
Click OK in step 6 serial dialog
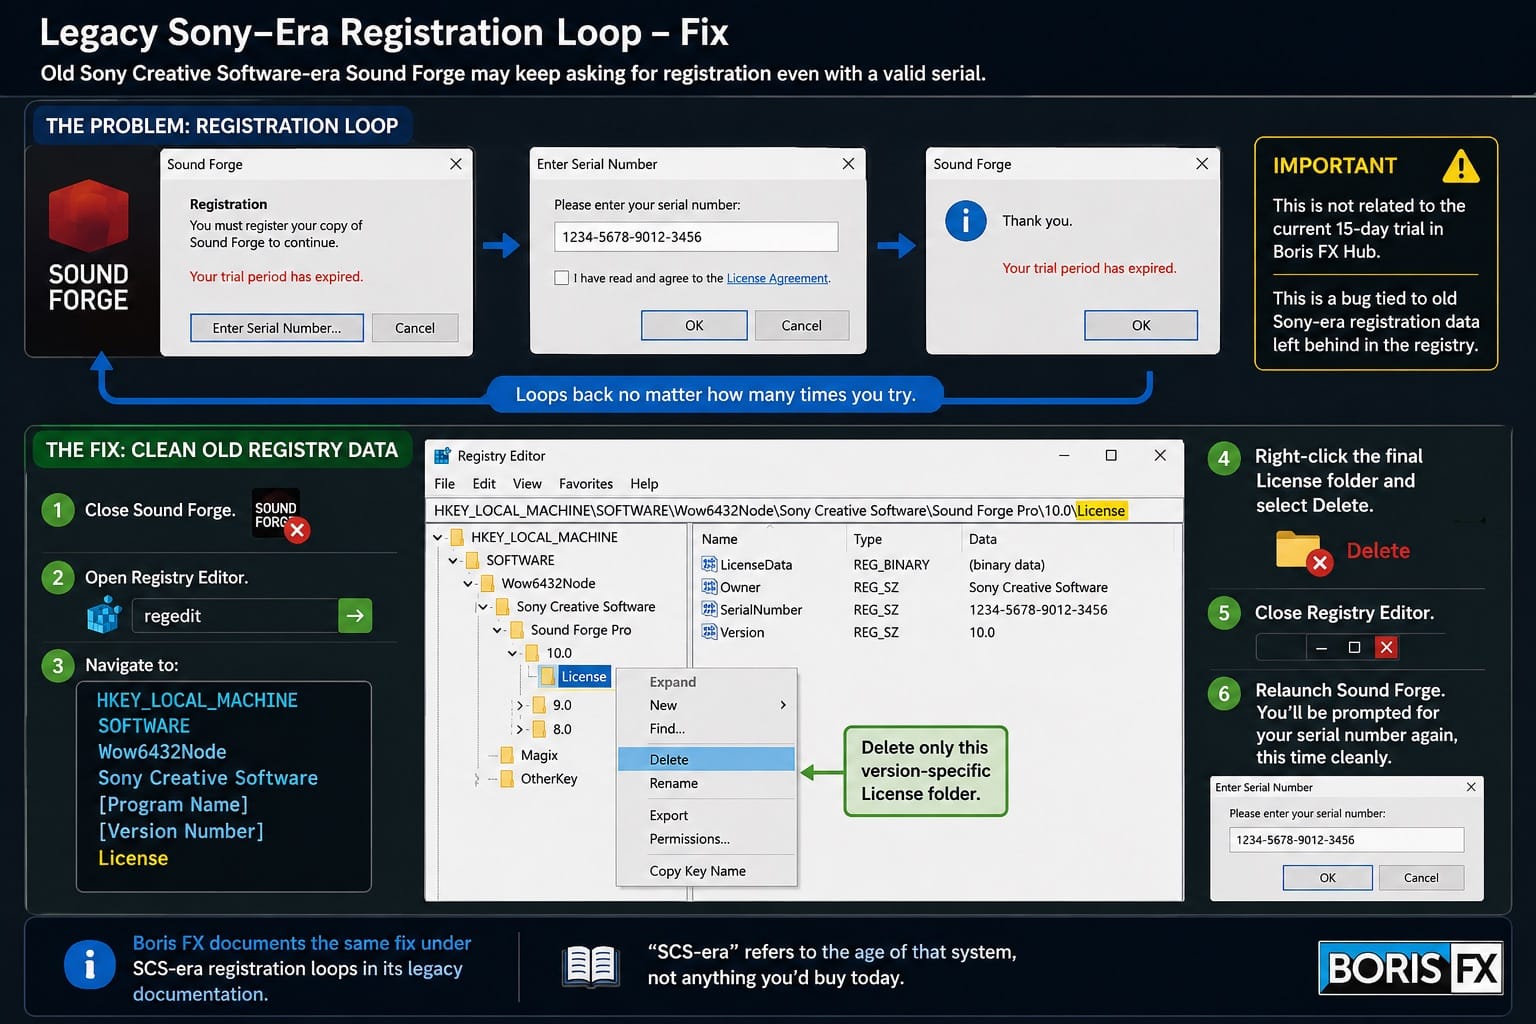[x=1328, y=878]
